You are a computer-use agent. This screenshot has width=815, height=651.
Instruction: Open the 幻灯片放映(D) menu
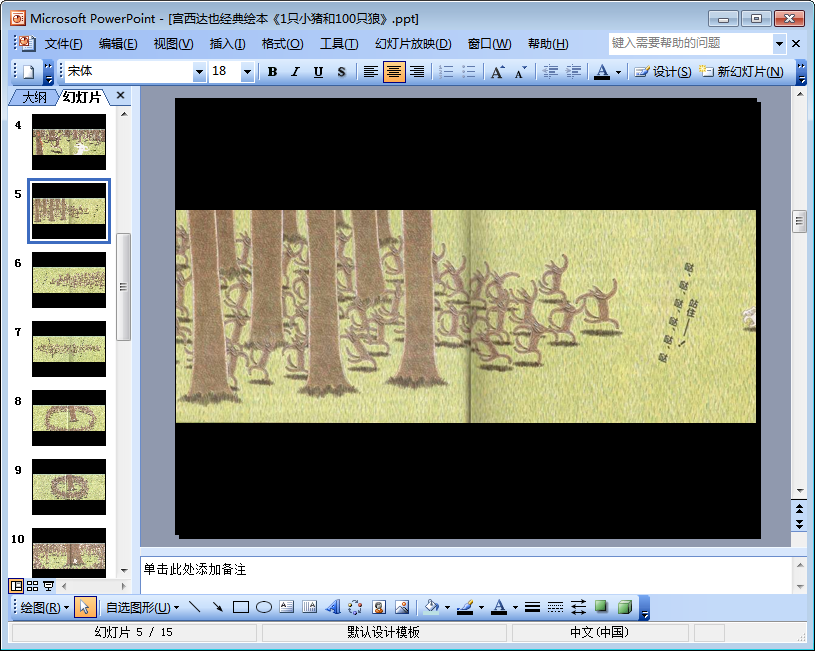[413, 44]
